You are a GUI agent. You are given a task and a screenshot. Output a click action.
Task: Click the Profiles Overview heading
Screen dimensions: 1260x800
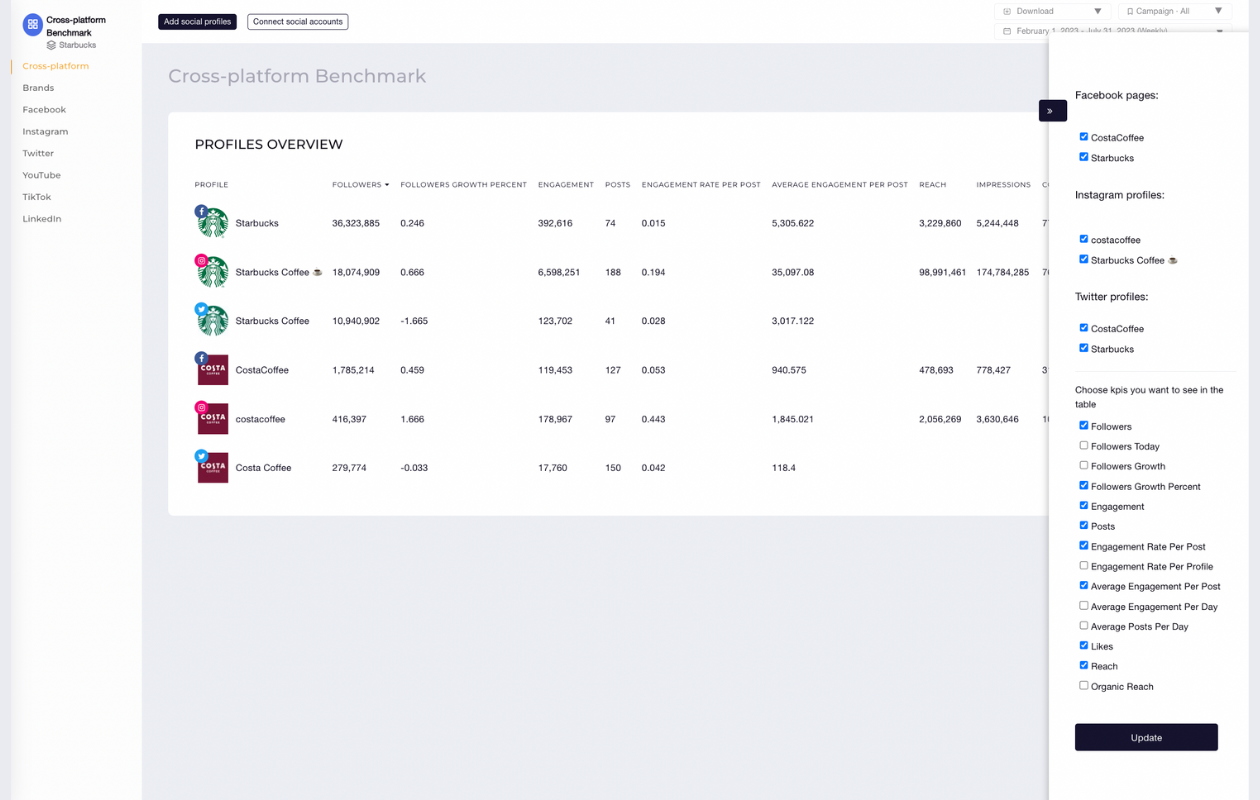pyautogui.click(x=269, y=145)
